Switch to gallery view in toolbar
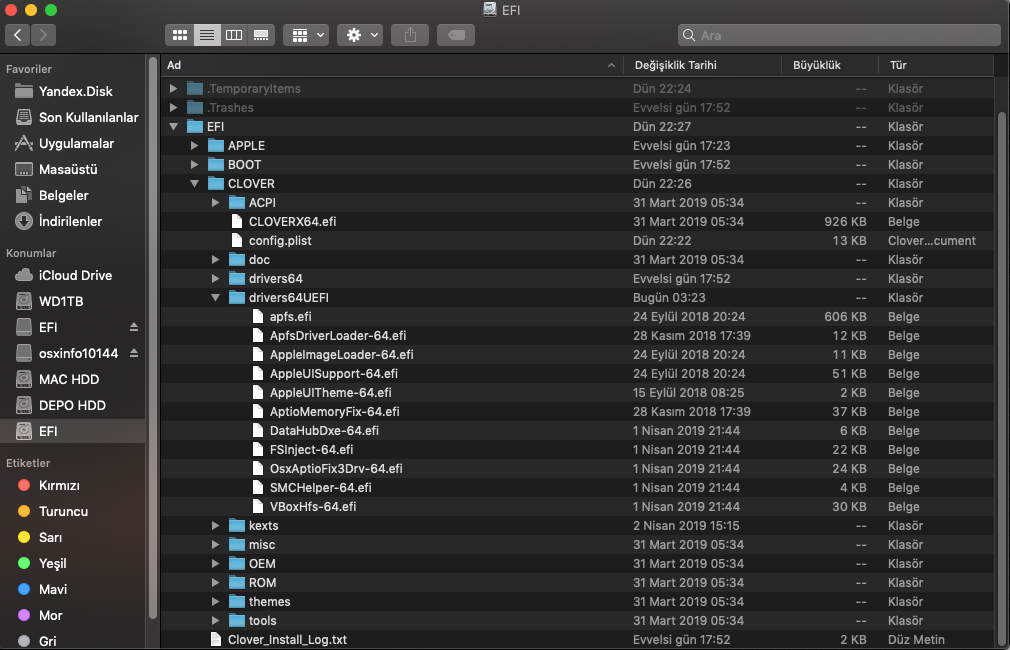 point(261,35)
